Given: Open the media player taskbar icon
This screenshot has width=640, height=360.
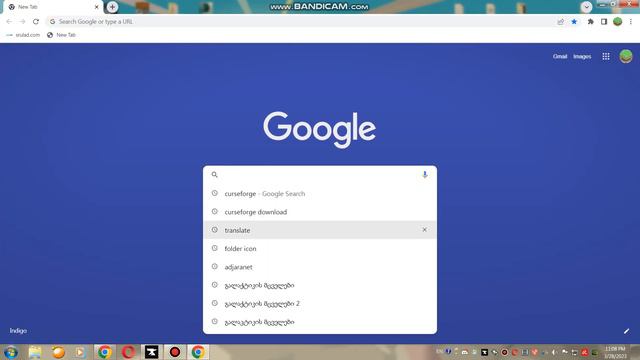Looking at the screenshot, I should tap(80, 352).
